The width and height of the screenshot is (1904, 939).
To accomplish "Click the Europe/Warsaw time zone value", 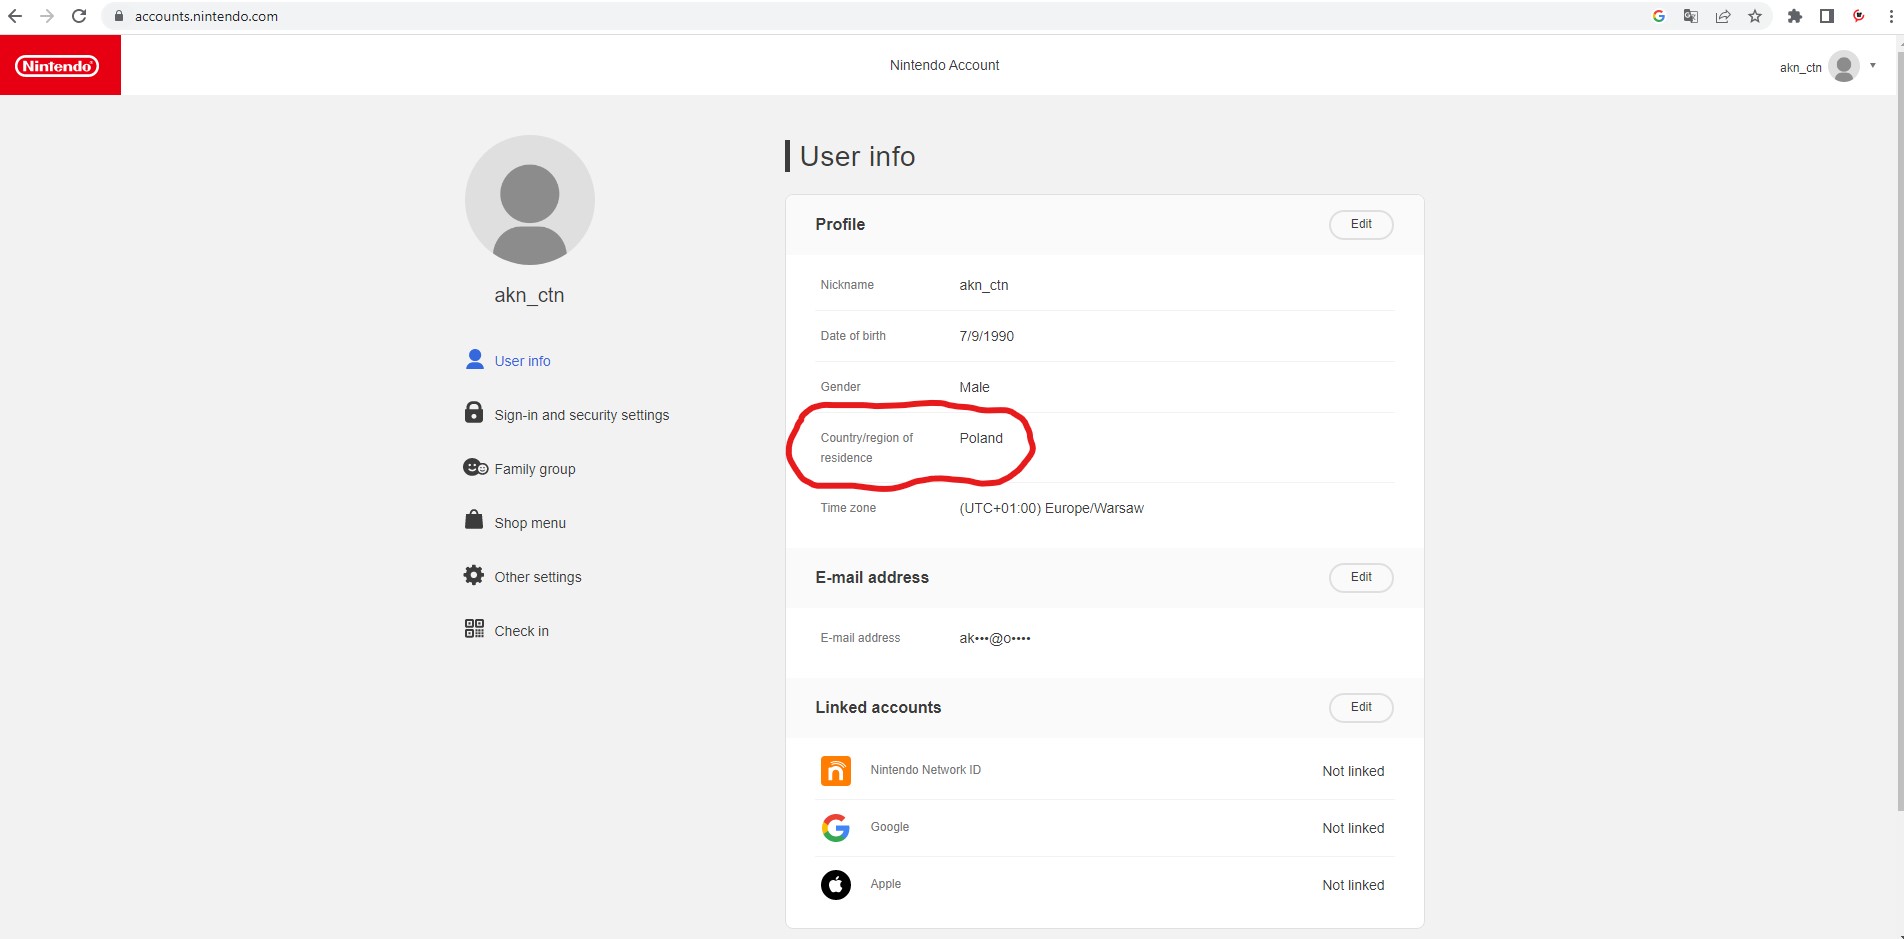I will coord(1051,508).
